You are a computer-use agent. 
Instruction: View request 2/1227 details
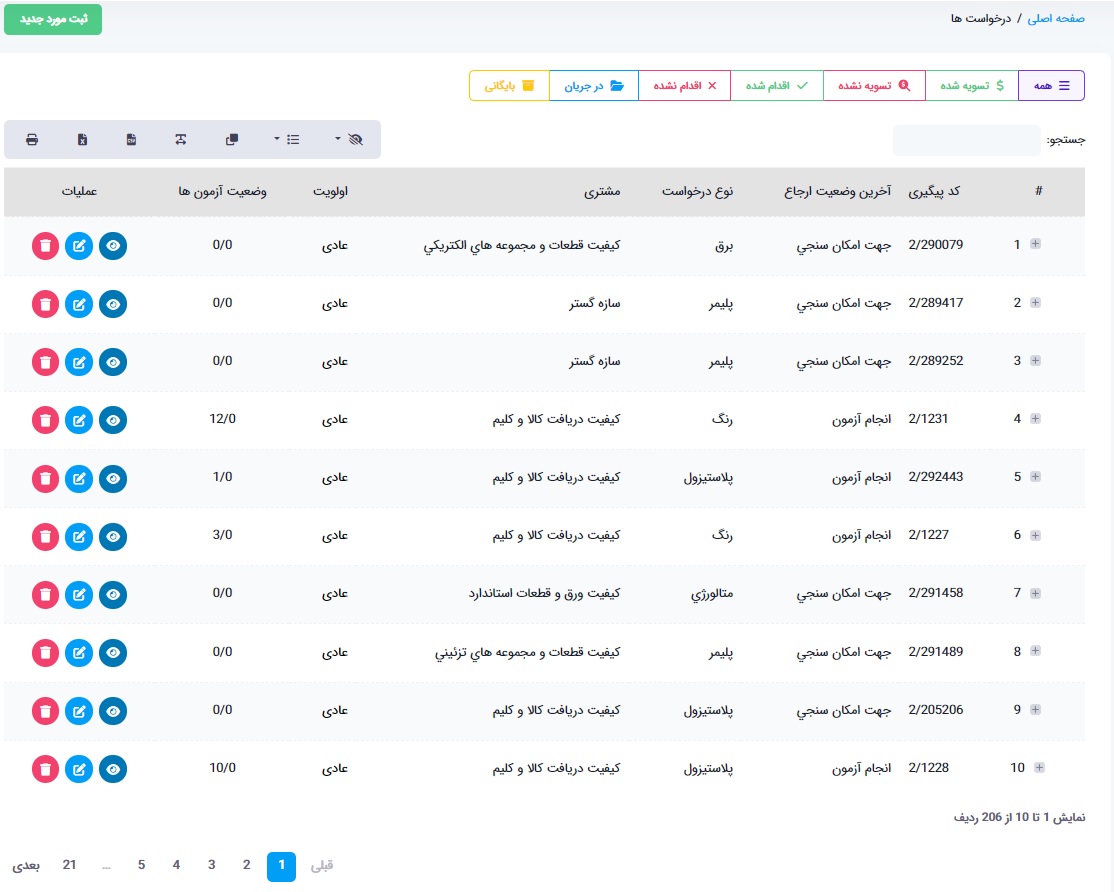tap(113, 536)
